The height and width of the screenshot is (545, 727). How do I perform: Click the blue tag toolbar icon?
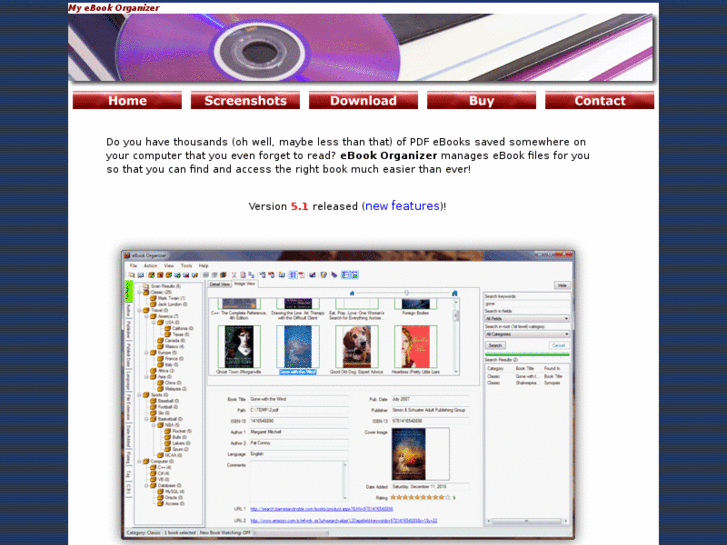pyautogui.click(x=334, y=275)
